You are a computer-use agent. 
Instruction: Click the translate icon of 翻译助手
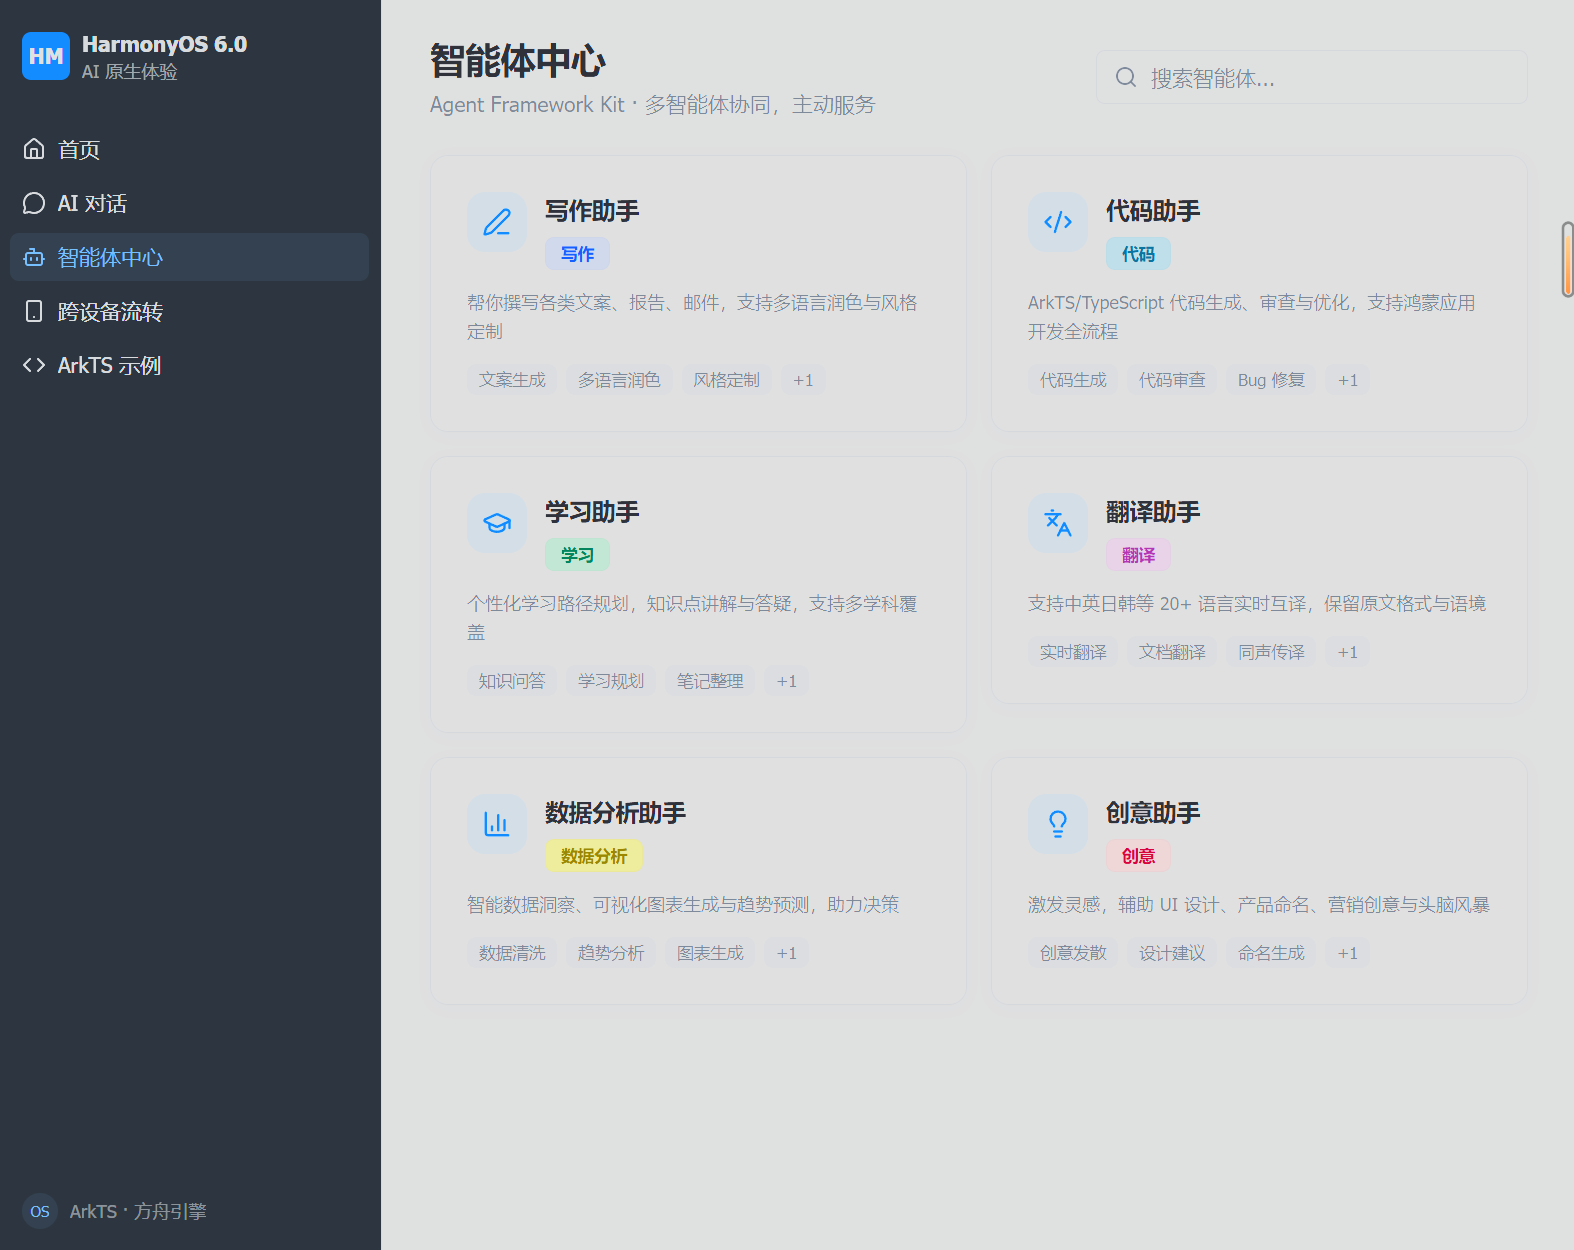pos(1058,523)
